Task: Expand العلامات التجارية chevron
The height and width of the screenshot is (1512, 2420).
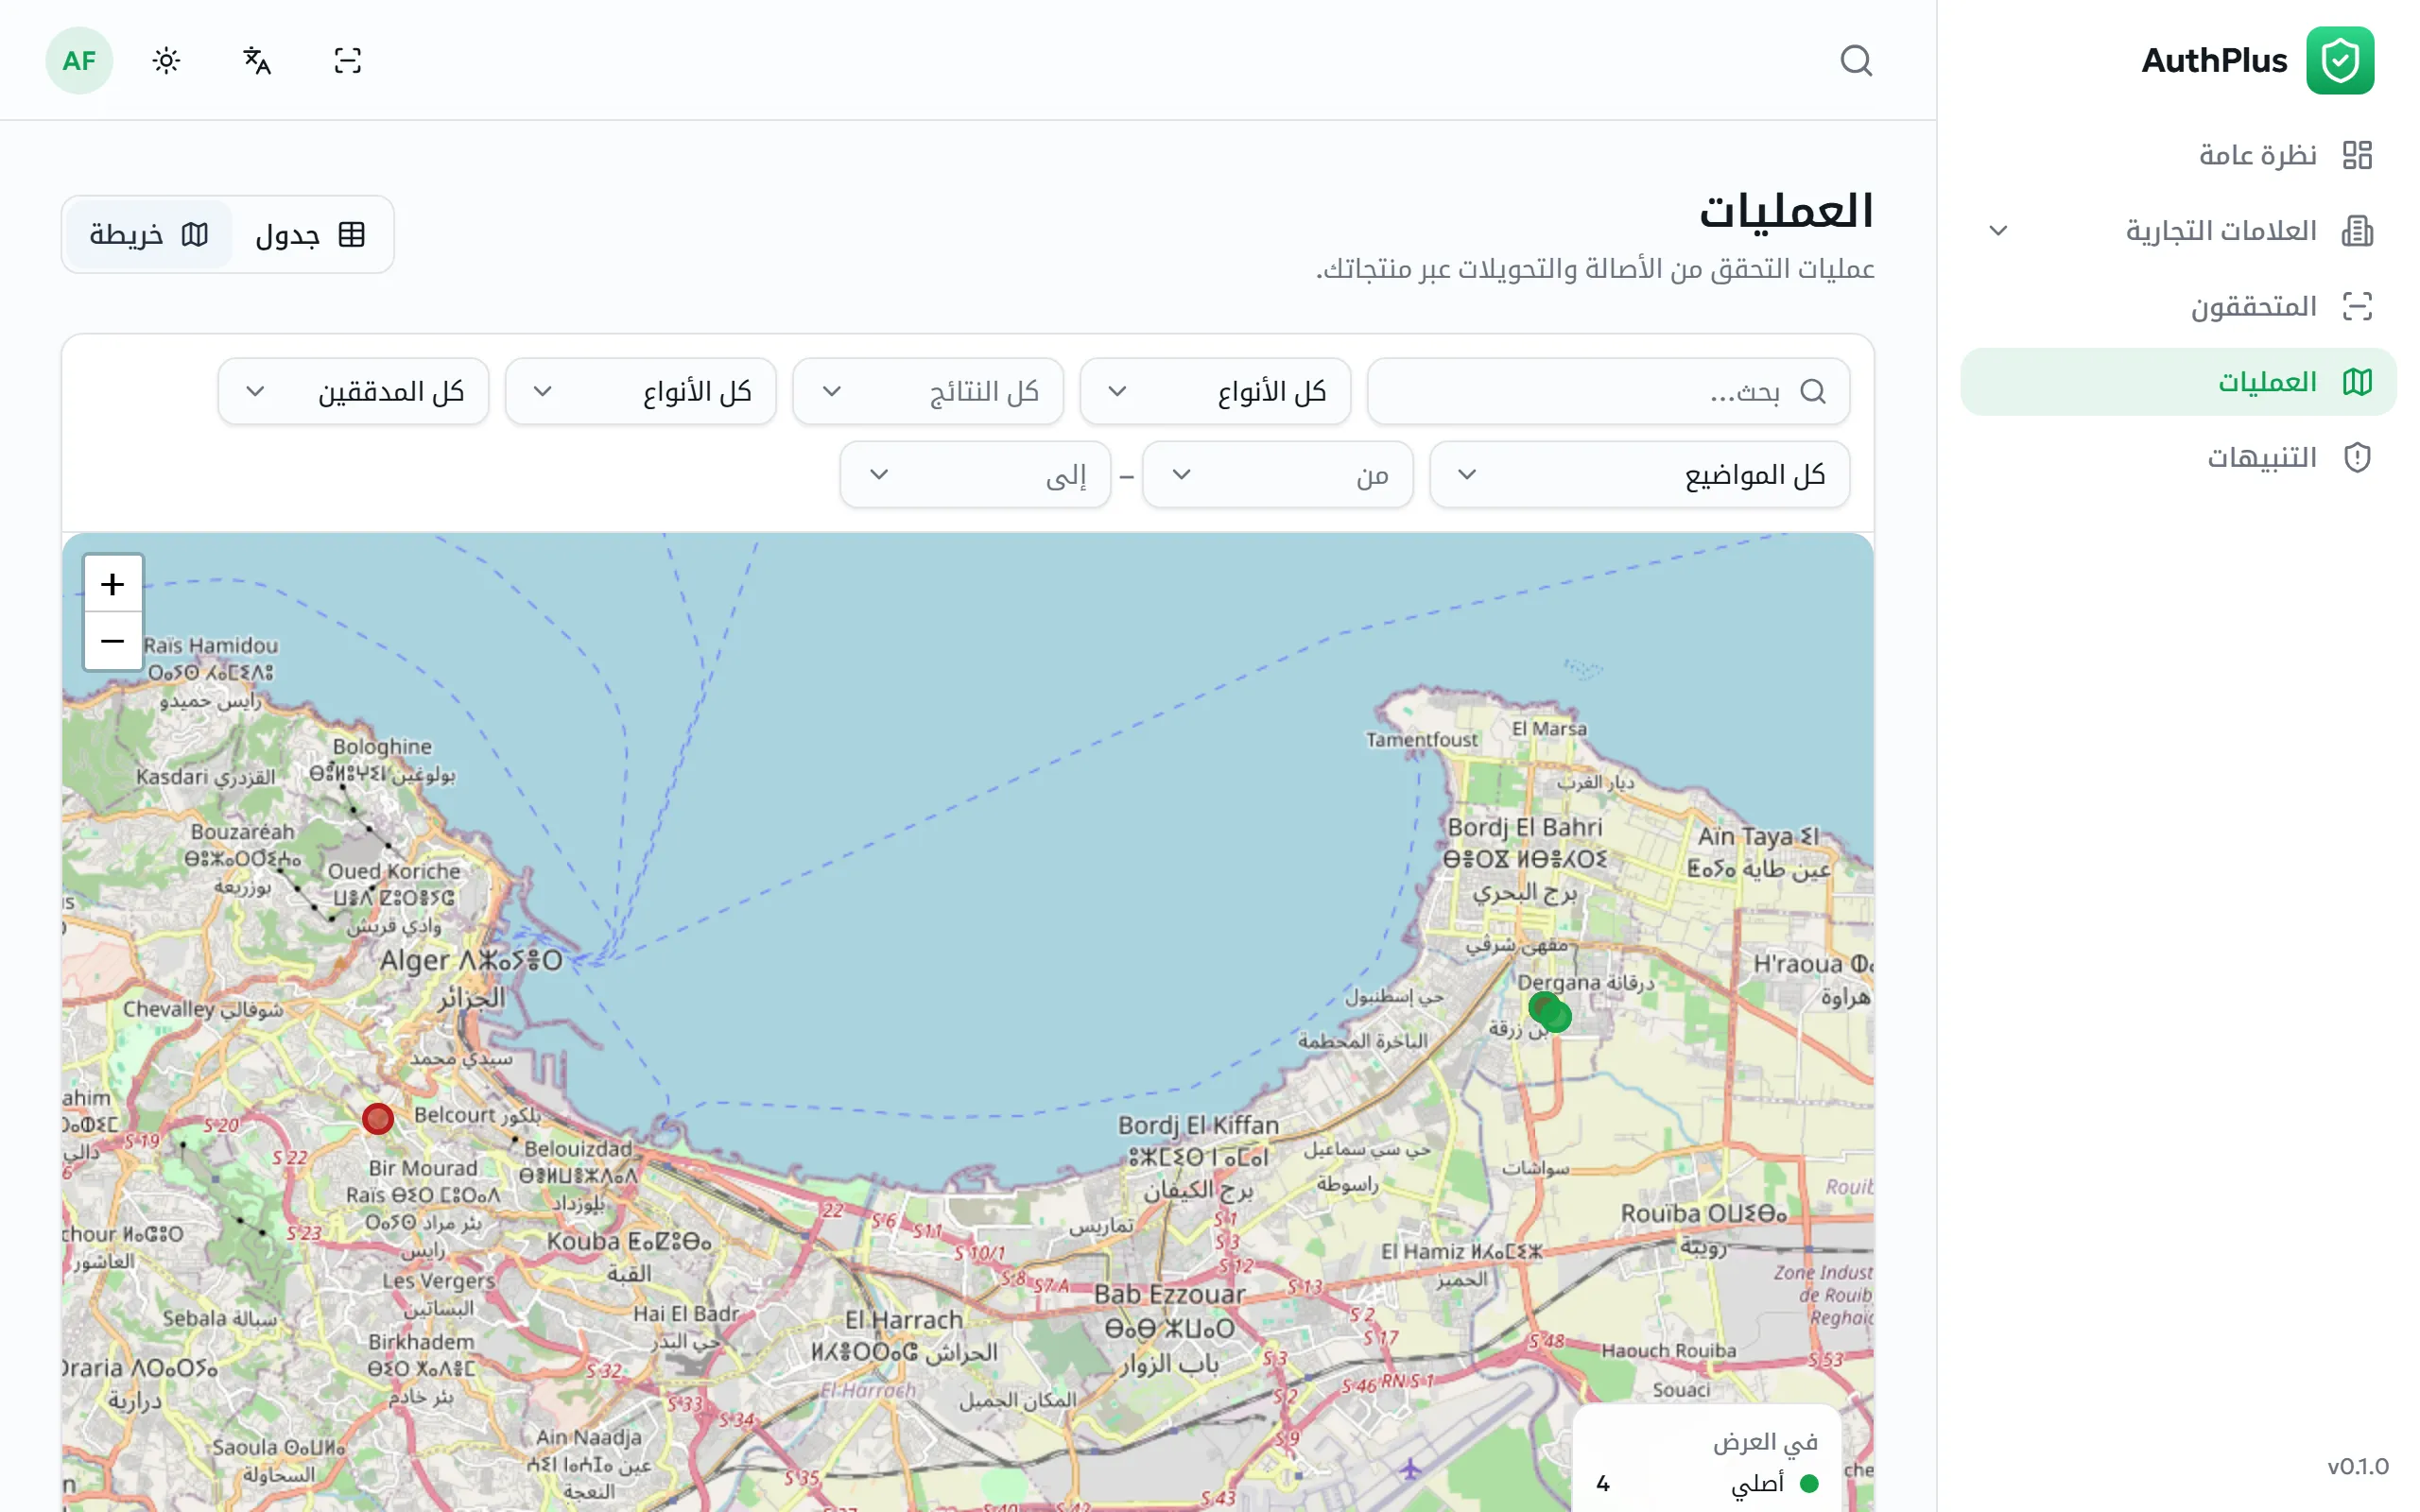Action: [1998, 231]
